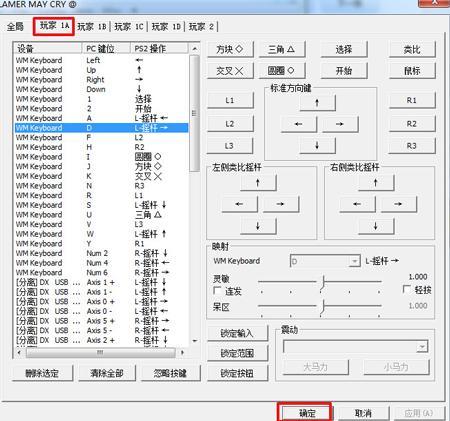The height and width of the screenshot is (421, 450).
Task: Open the 全局 general tab
Action: click(15, 26)
